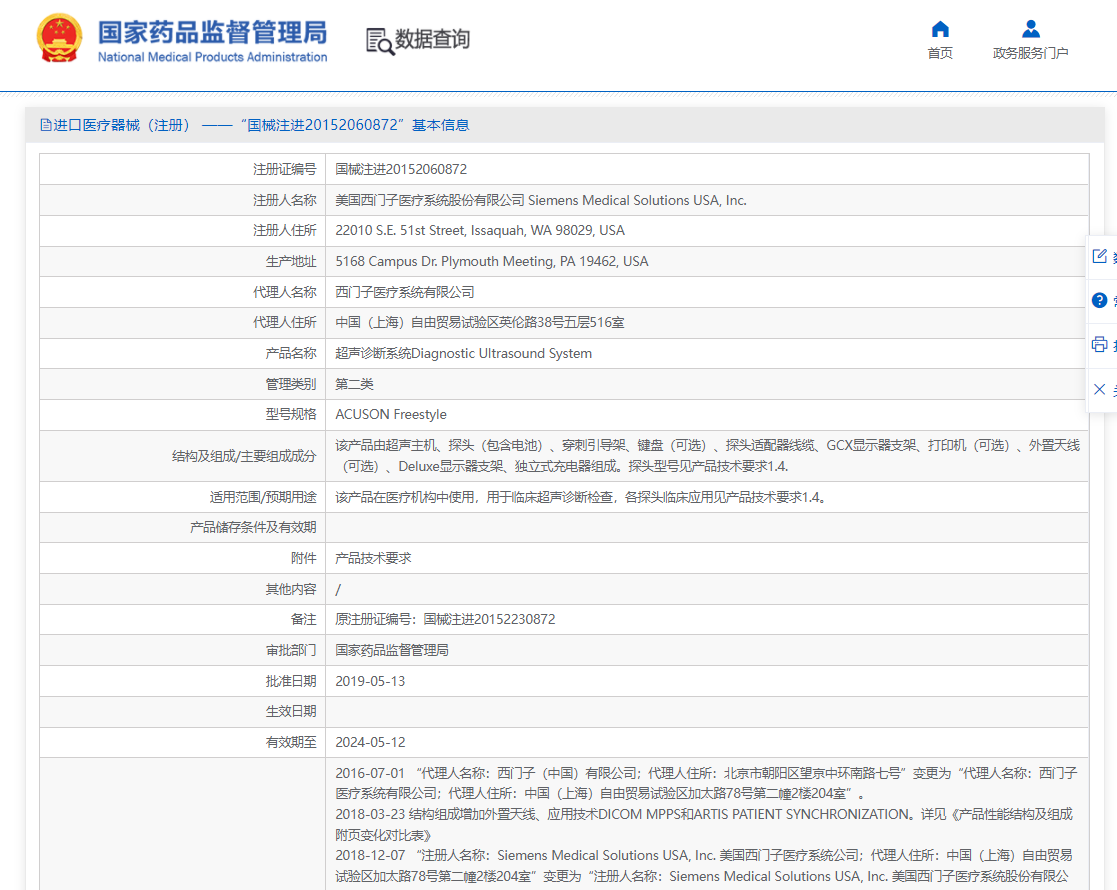Click 国家药品监督管理局 site title
Screen dimensions: 1117x890
[x=212, y=33]
